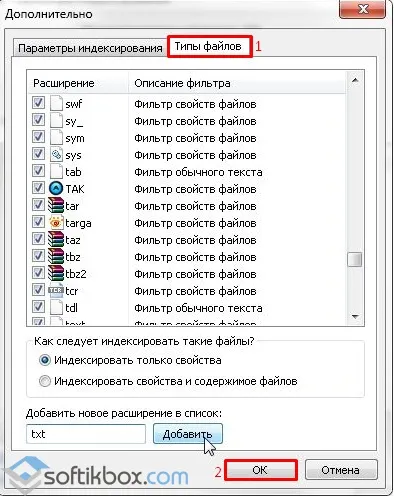Click the tbz2 WinRAR archive icon
Screen dimensions: 394x496
click(56, 274)
